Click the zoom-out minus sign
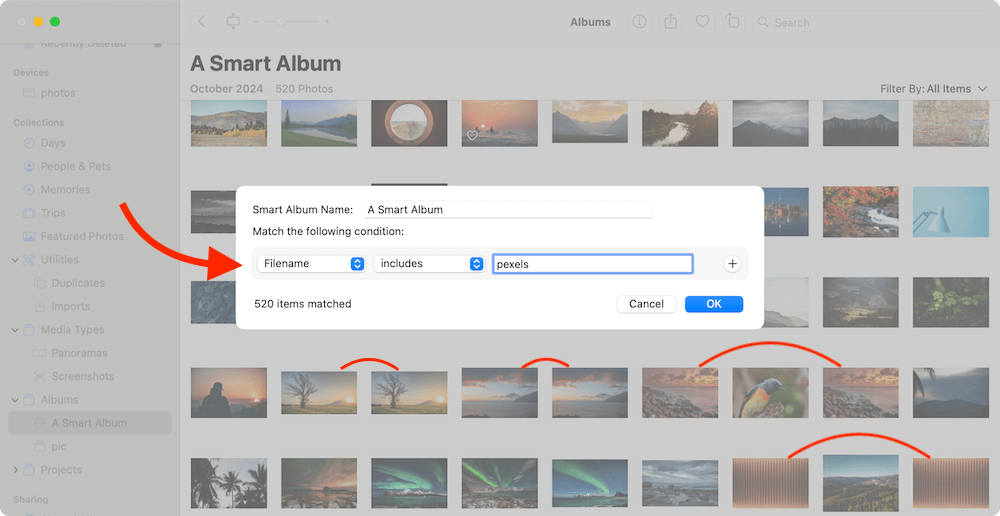 click(x=256, y=22)
